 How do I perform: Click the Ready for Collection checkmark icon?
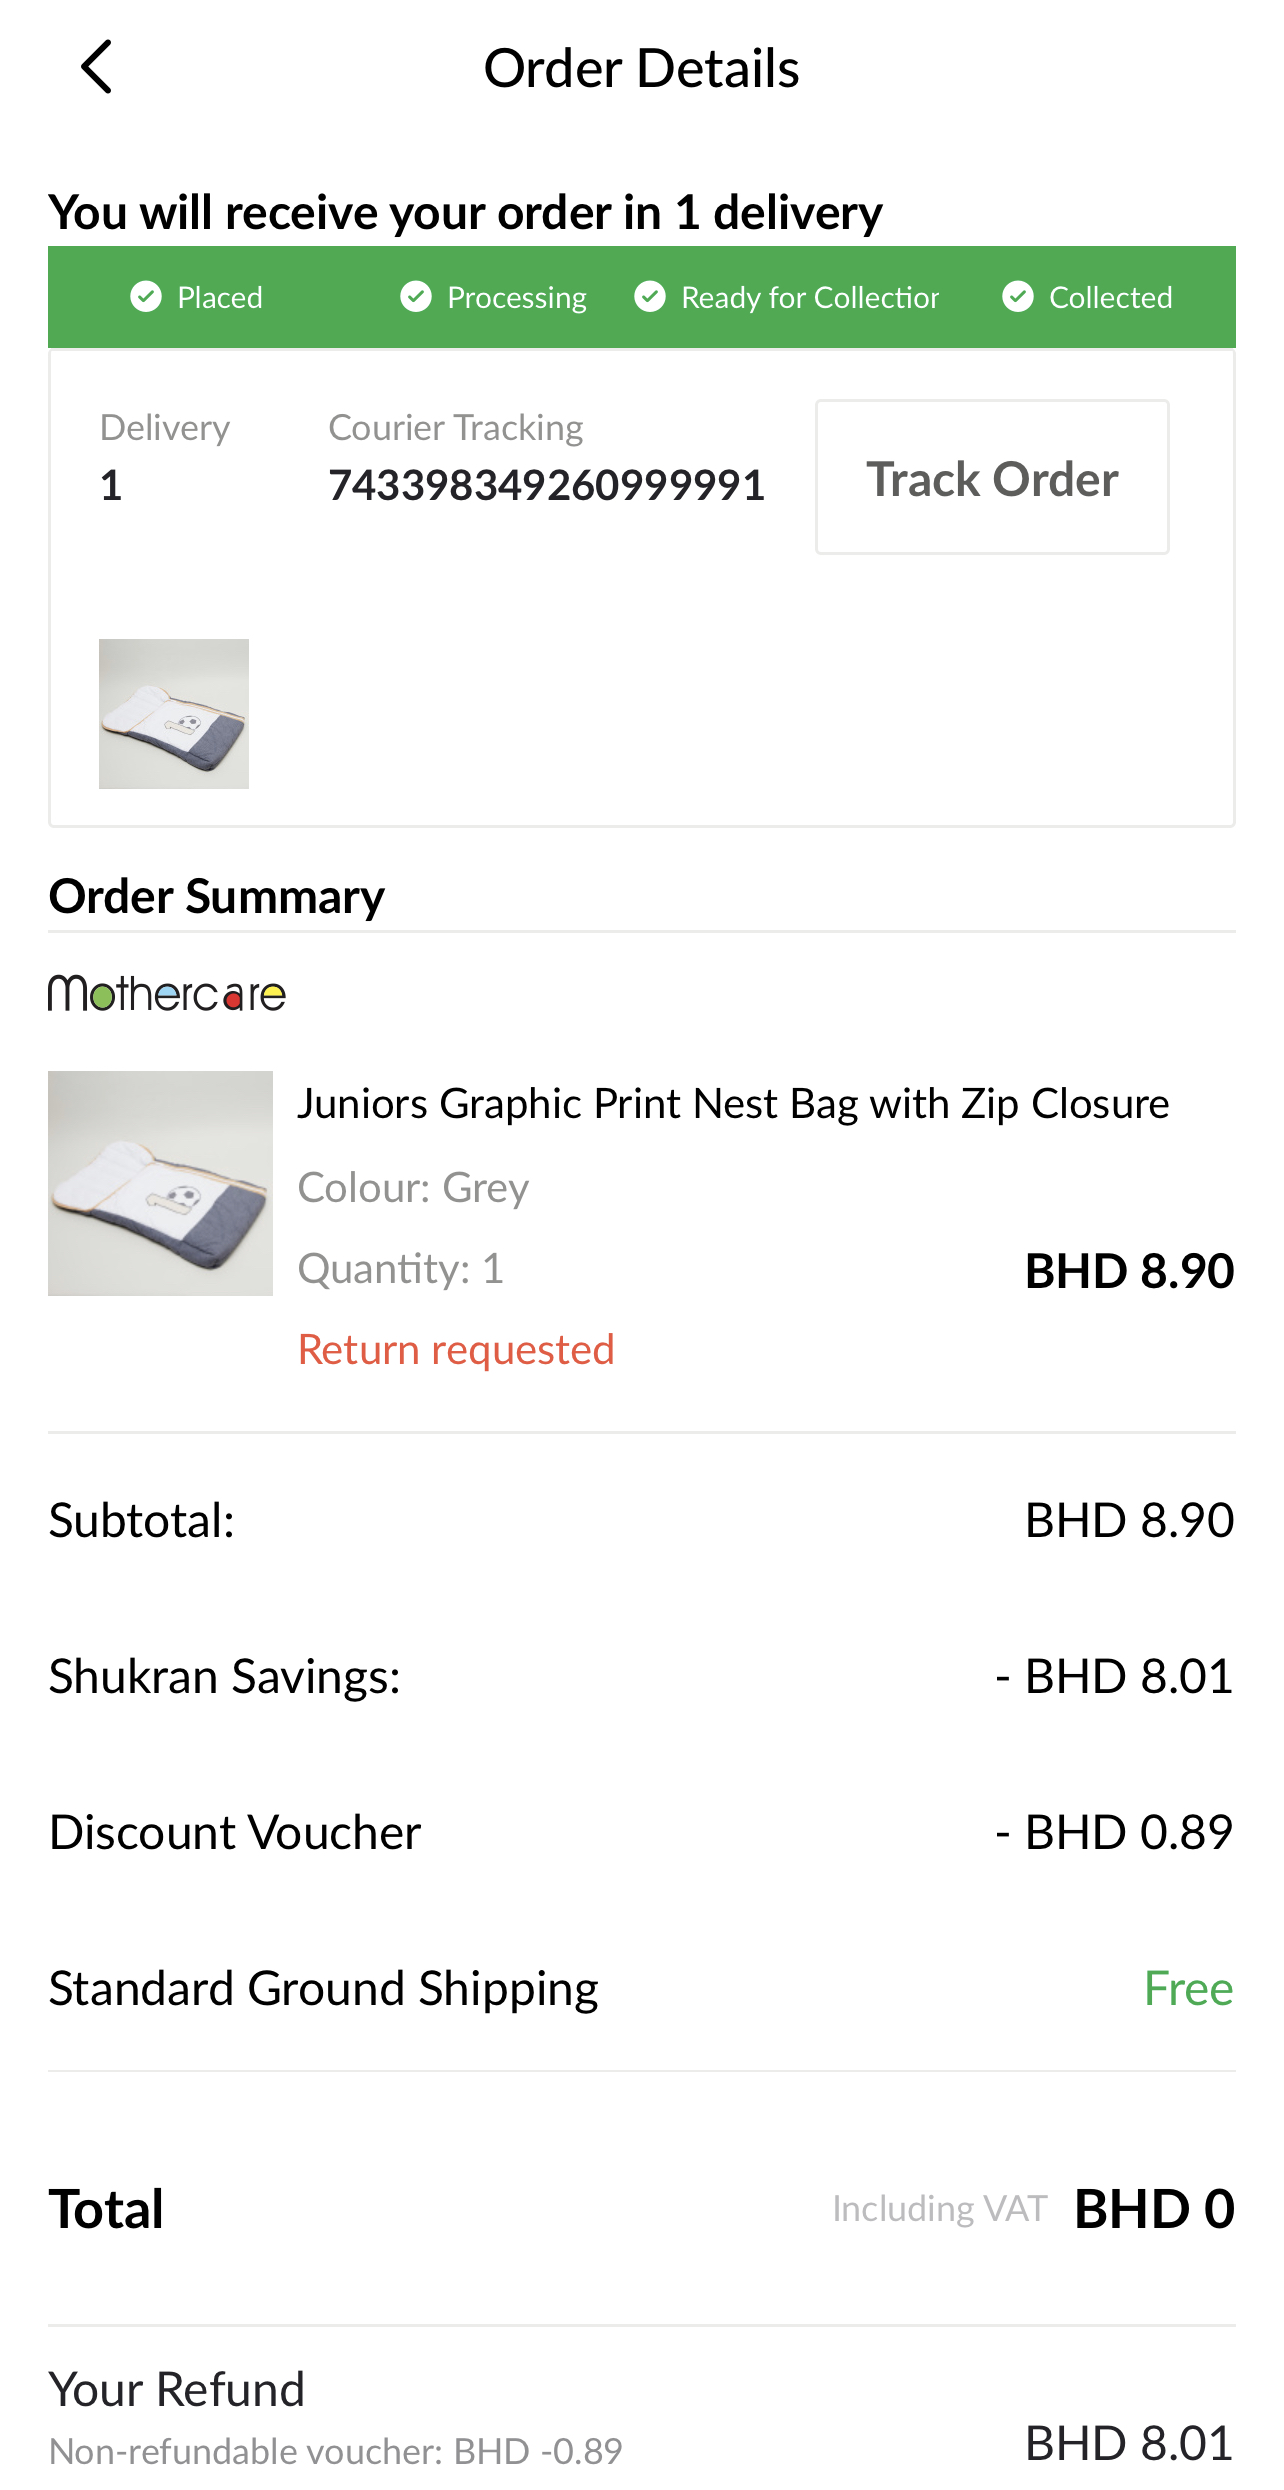[x=650, y=297]
